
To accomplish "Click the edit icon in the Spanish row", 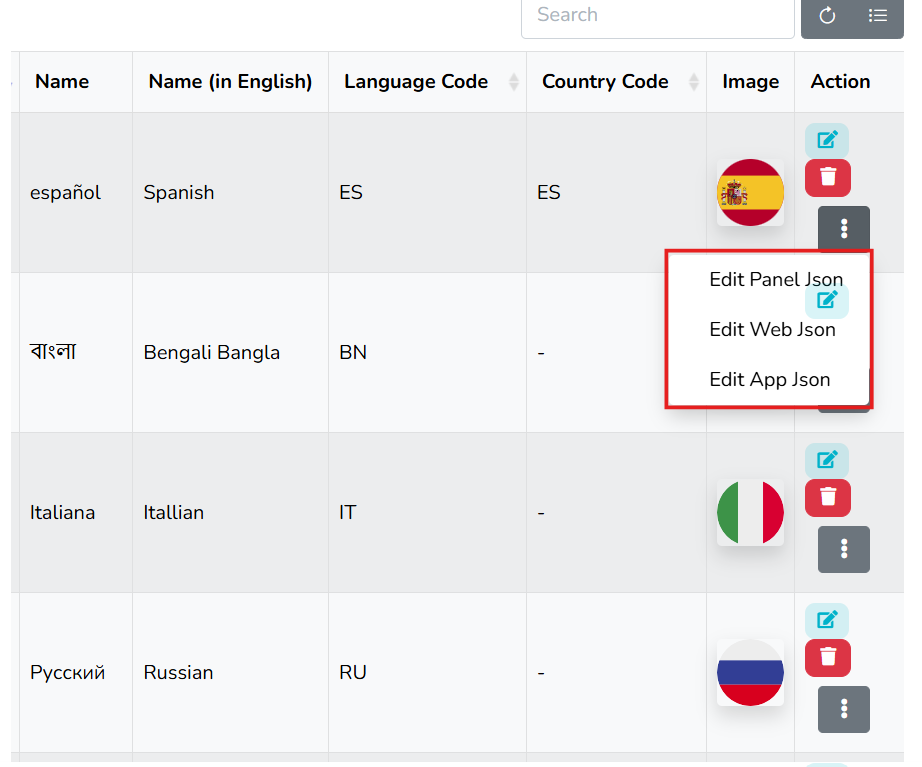I will pos(827,140).
